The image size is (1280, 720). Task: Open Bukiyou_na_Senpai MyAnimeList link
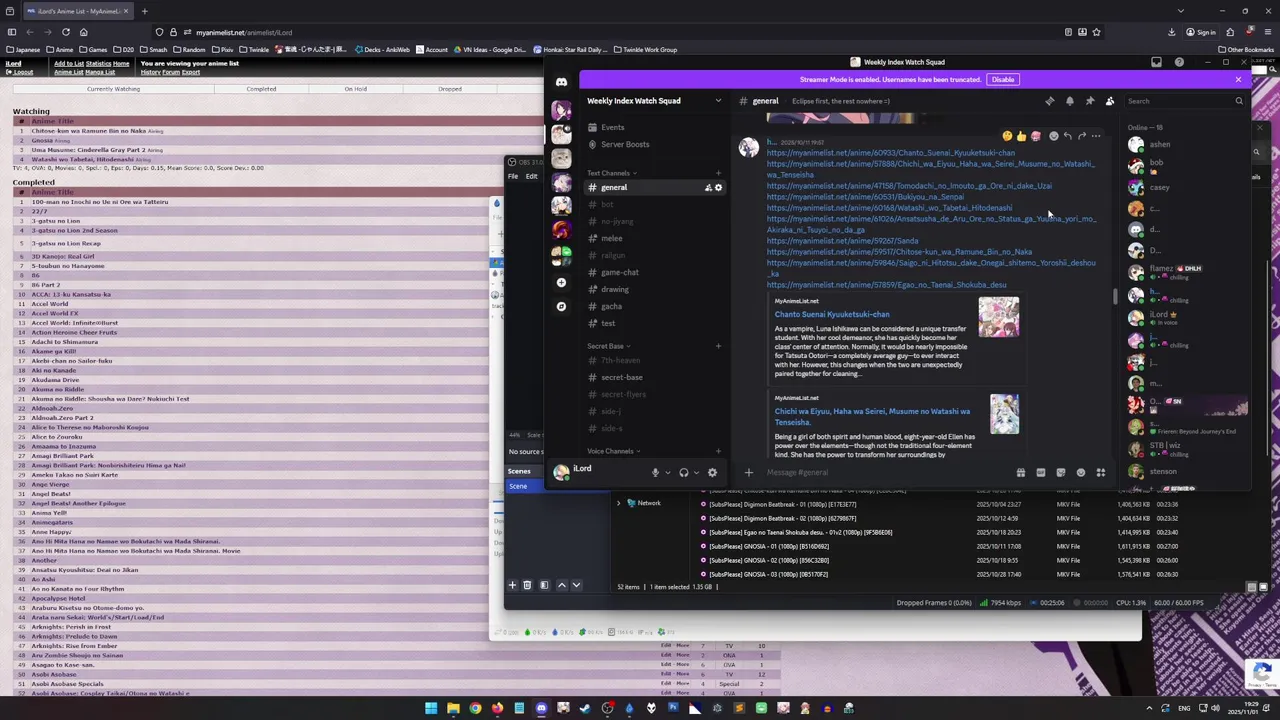(x=865, y=197)
